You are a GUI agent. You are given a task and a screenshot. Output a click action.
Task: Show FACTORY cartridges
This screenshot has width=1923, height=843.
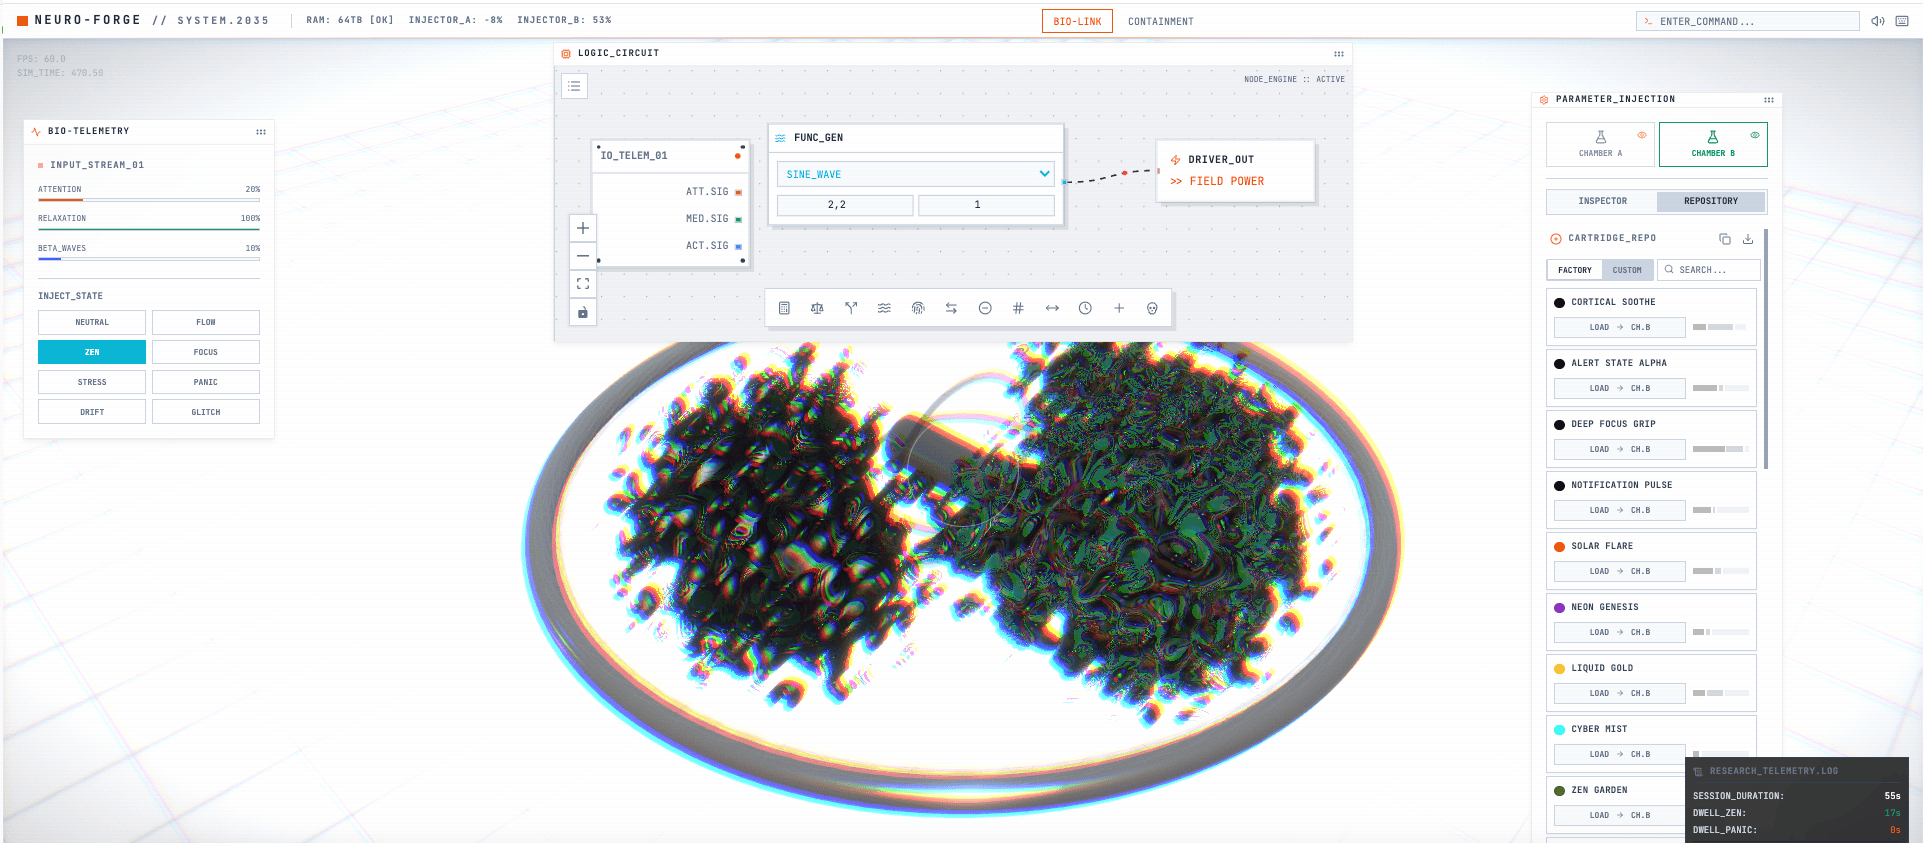coord(1574,270)
